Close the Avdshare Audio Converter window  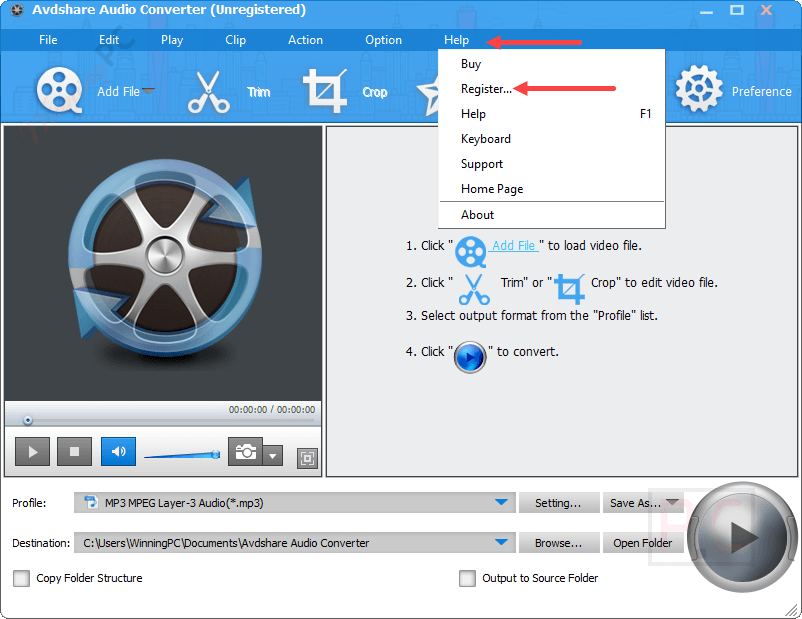[766, 10]
